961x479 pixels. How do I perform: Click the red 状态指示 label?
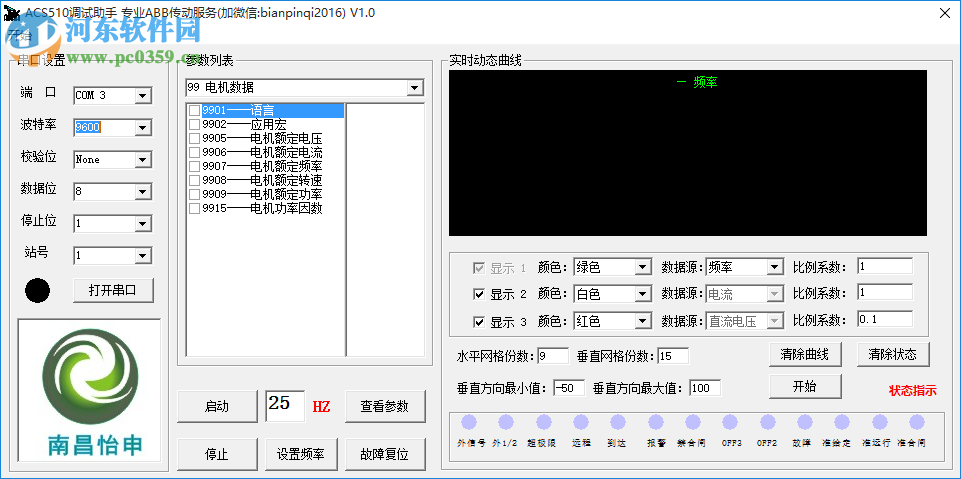[913, 391]
